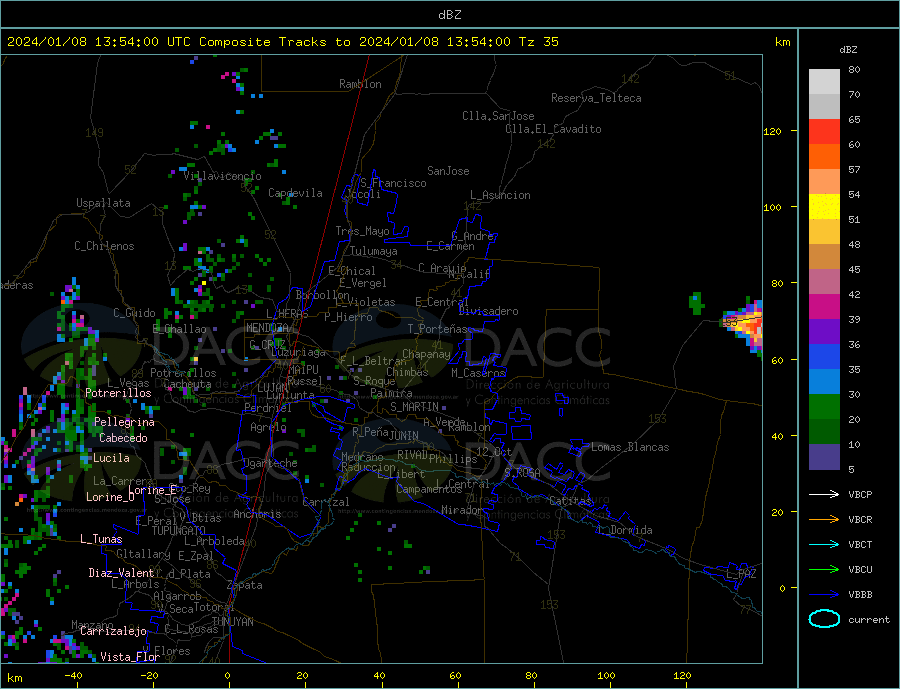Click the Carrizal label
Image resolution: width=900 pixels, height=689 pixels.
[x=326, y=502]
